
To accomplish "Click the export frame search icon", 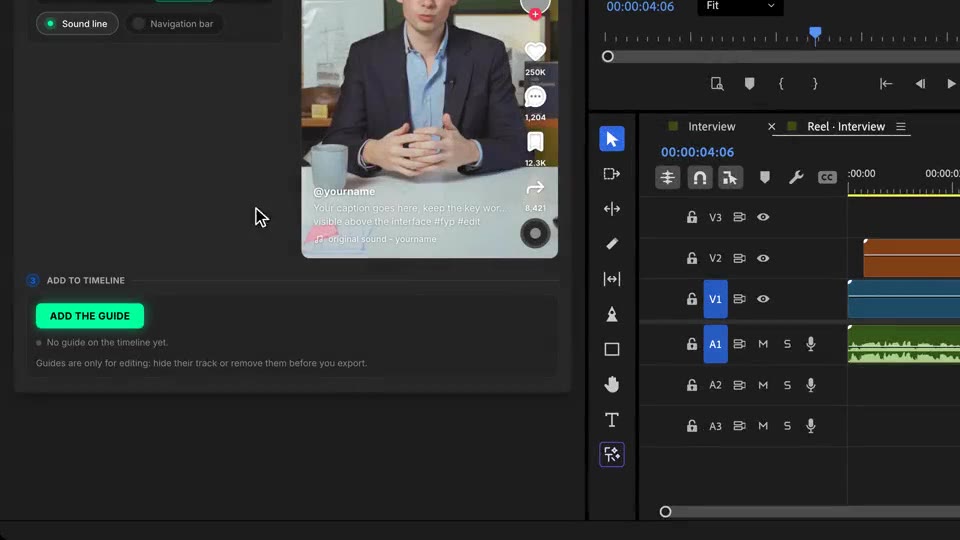I will 717,84.
